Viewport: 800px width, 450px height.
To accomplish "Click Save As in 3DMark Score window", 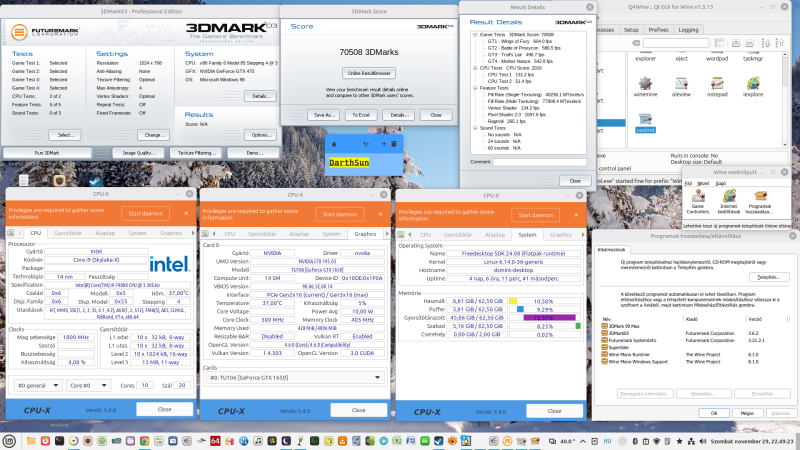I will coord(323,115).
